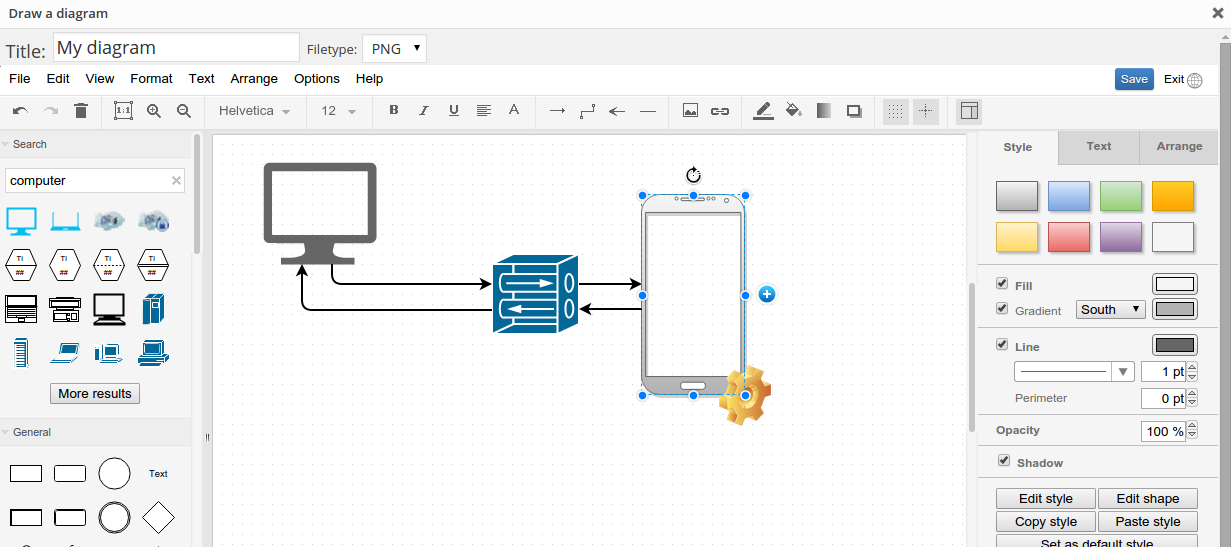Viewport: 1231px width, 547px height.
Task: Click the Insert Link icon
Action: point(719,111)
